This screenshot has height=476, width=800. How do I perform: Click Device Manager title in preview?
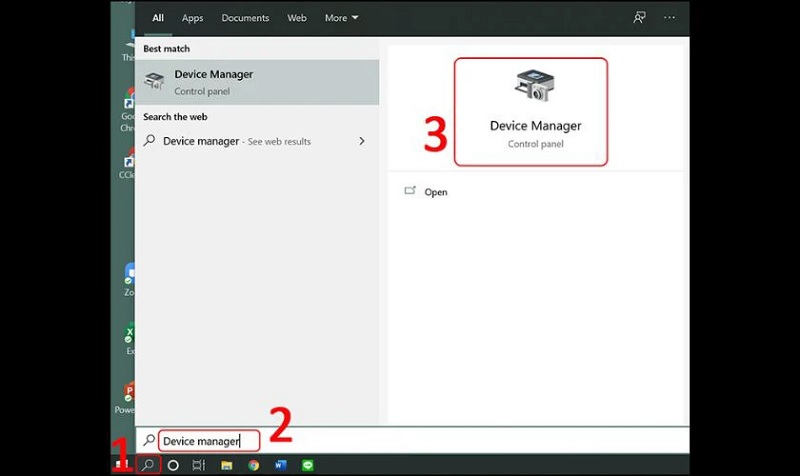click(x=535, y=126)
